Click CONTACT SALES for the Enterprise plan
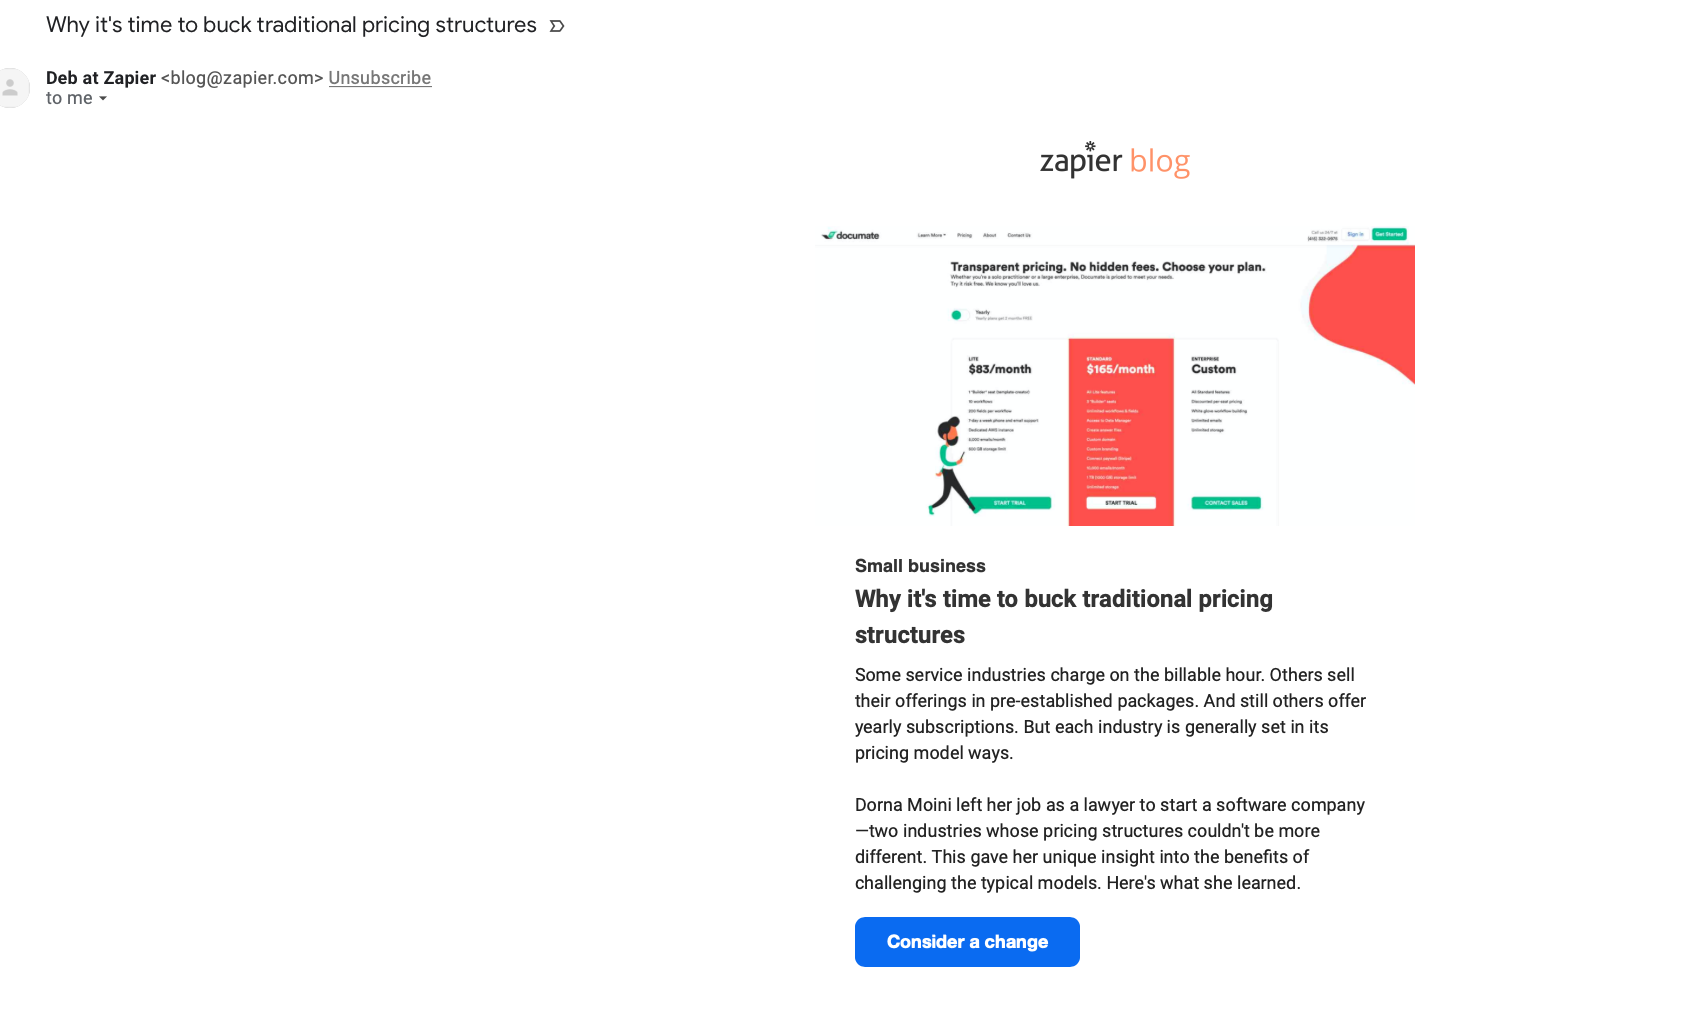Viewport: 1702px width, 1020px height. [x=1227, y=502]
